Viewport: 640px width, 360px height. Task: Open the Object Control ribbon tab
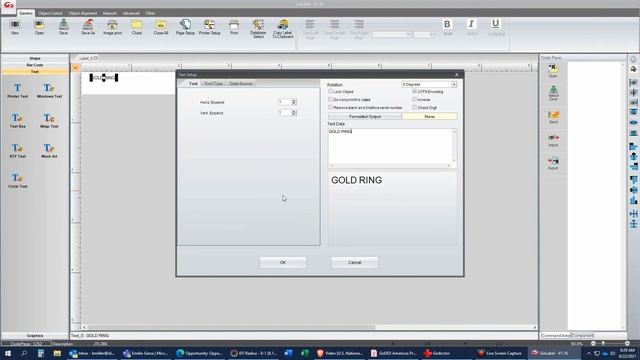pyautogui.click(x=51, y=13)
